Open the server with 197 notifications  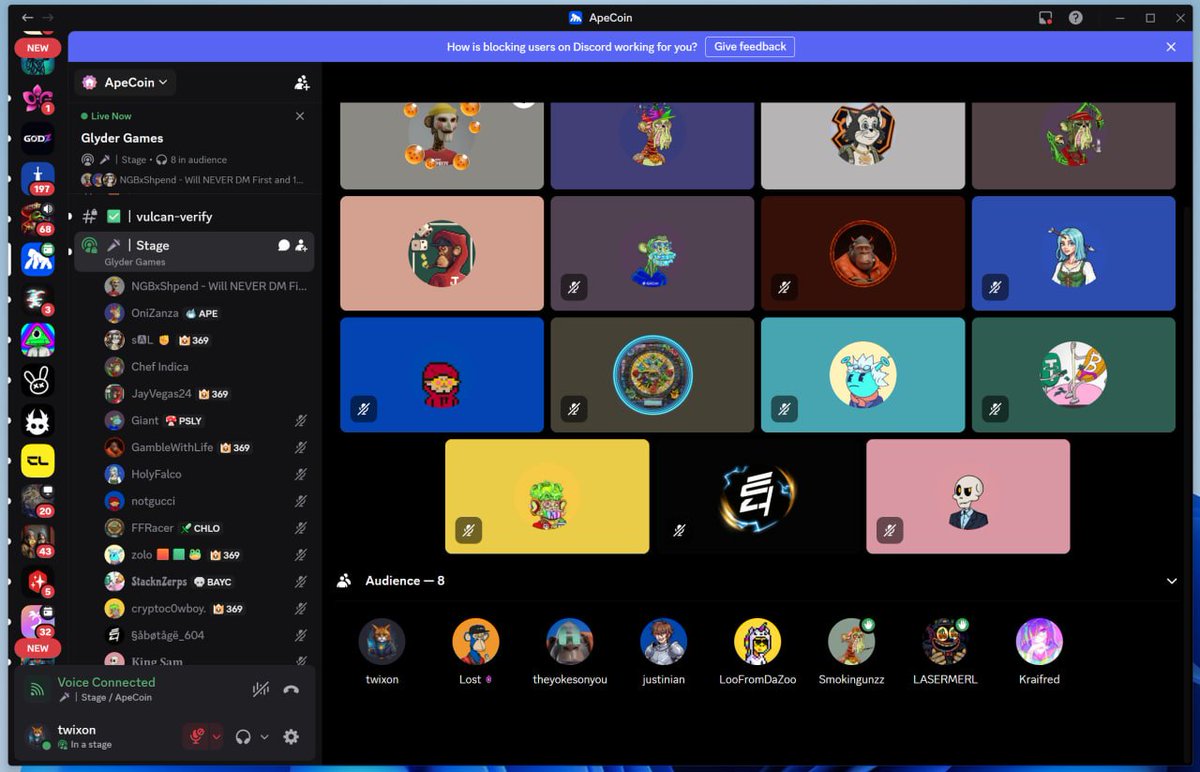coord(37,178)
